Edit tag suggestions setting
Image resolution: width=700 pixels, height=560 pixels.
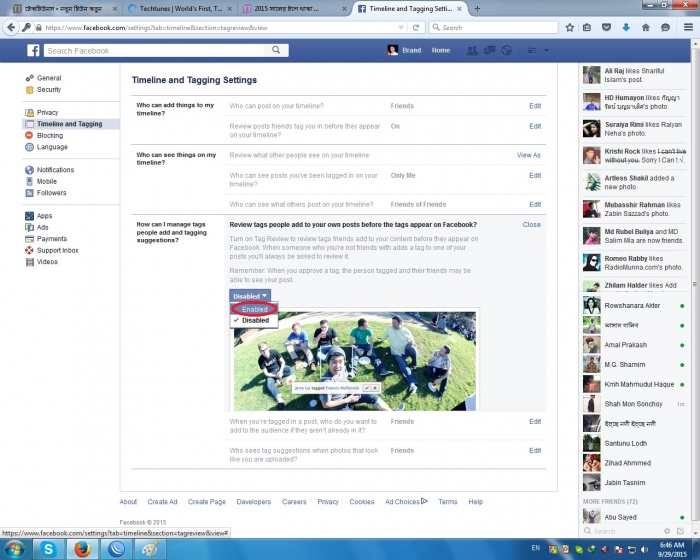tap(535, 451)
